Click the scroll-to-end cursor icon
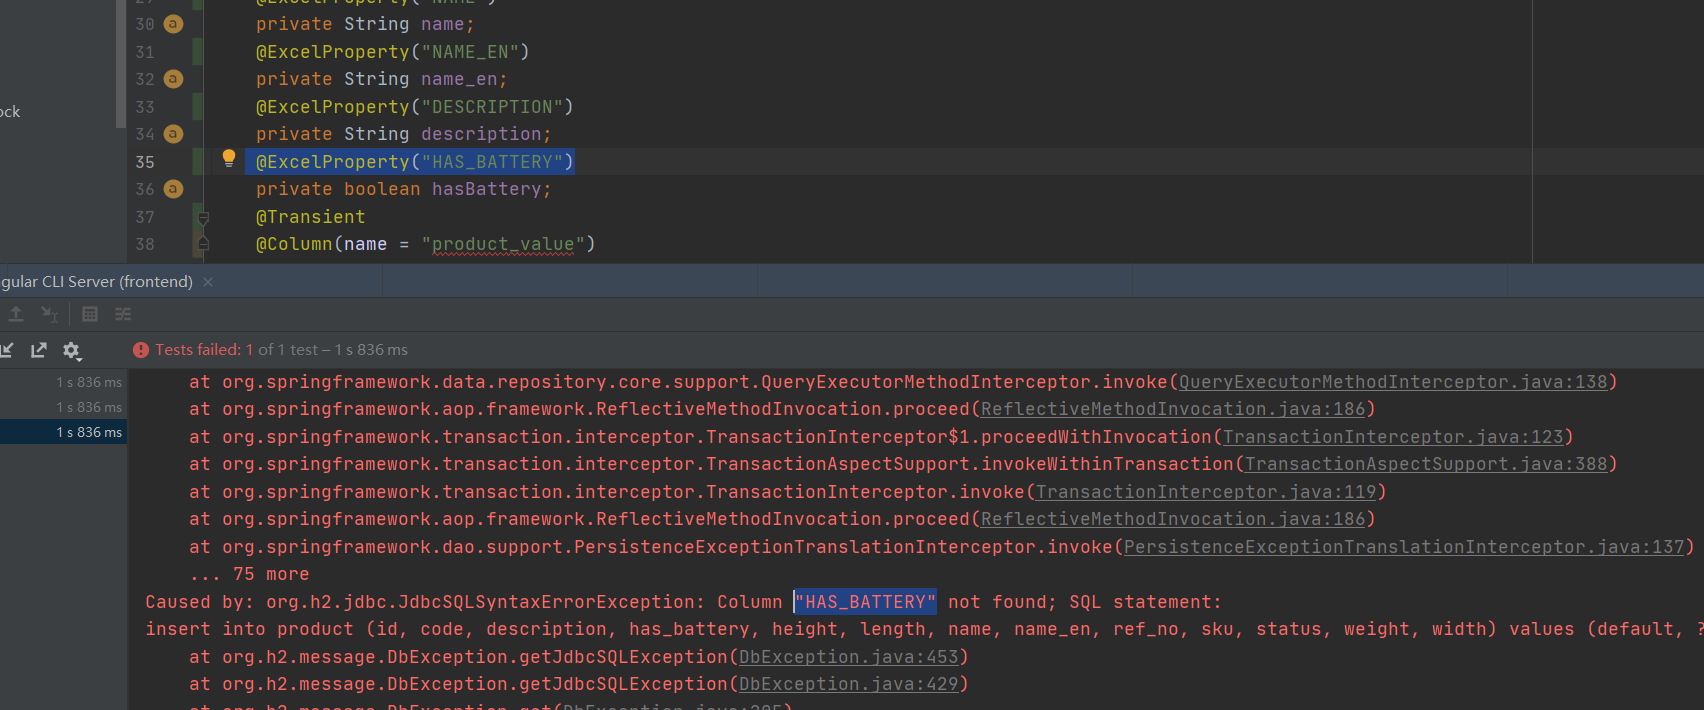Viewport: 1704px width, 710px height. (x=49, y=314)
